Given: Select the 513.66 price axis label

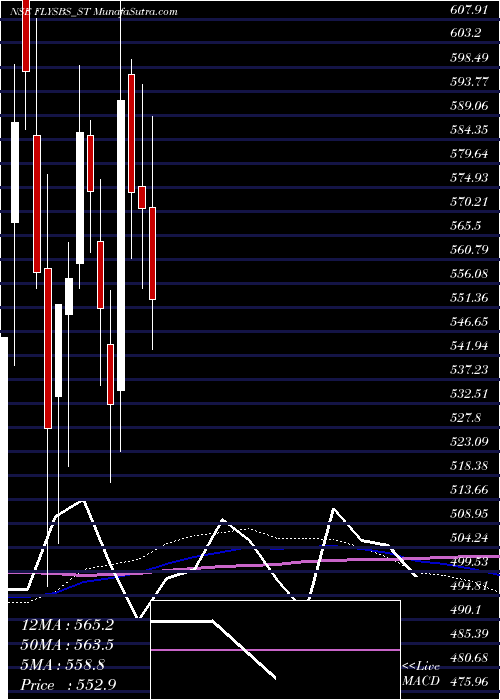Looking at the screenshot, I should (469, 491).
